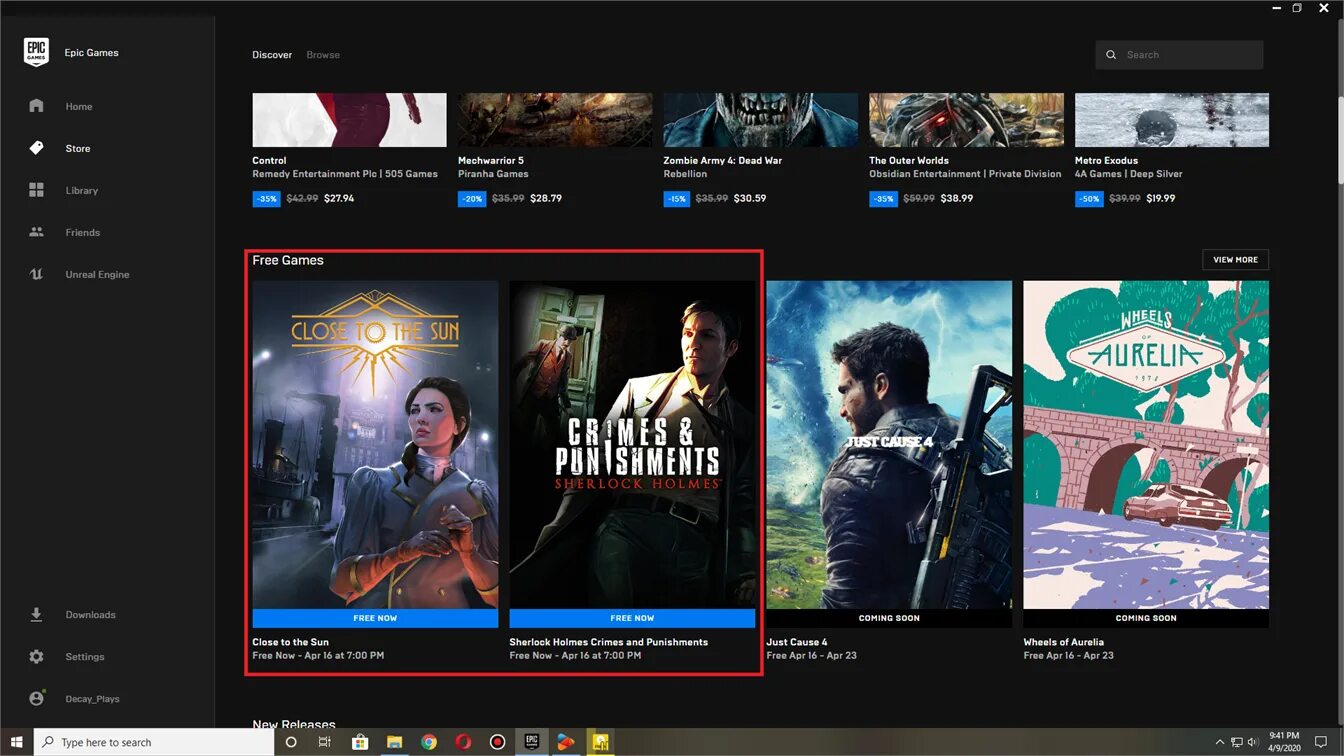This screenshot has height=756, width=1344.
Task: Click COMING SOON under Just Cause 4
Action: (x=889, y=618)
